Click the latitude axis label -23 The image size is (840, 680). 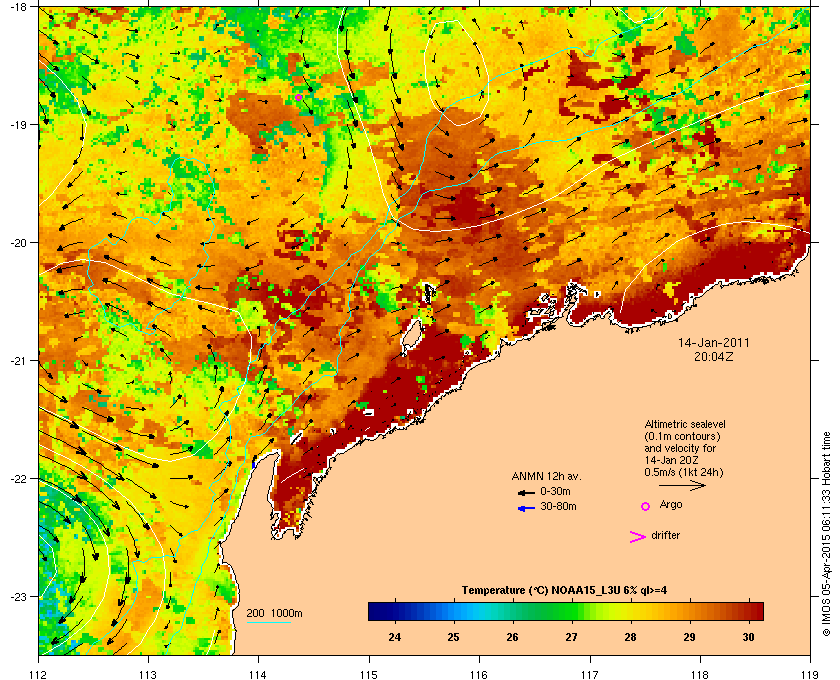[x=18, y=596]
